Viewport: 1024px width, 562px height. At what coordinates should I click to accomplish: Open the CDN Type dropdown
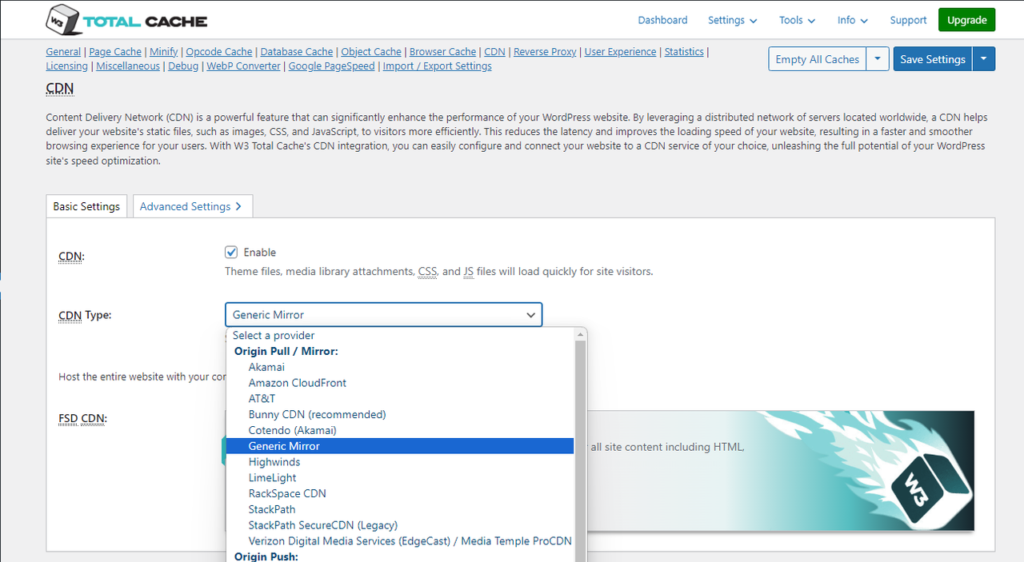click(383, 315)
